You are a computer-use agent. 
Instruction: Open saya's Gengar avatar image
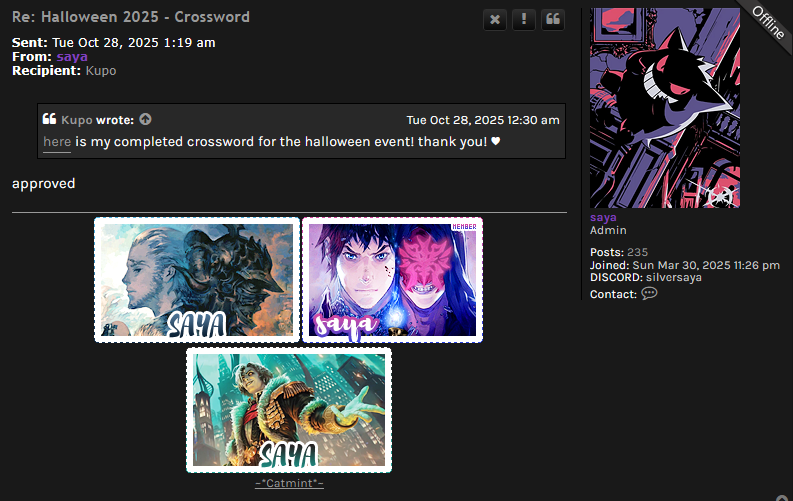[665, 108]
